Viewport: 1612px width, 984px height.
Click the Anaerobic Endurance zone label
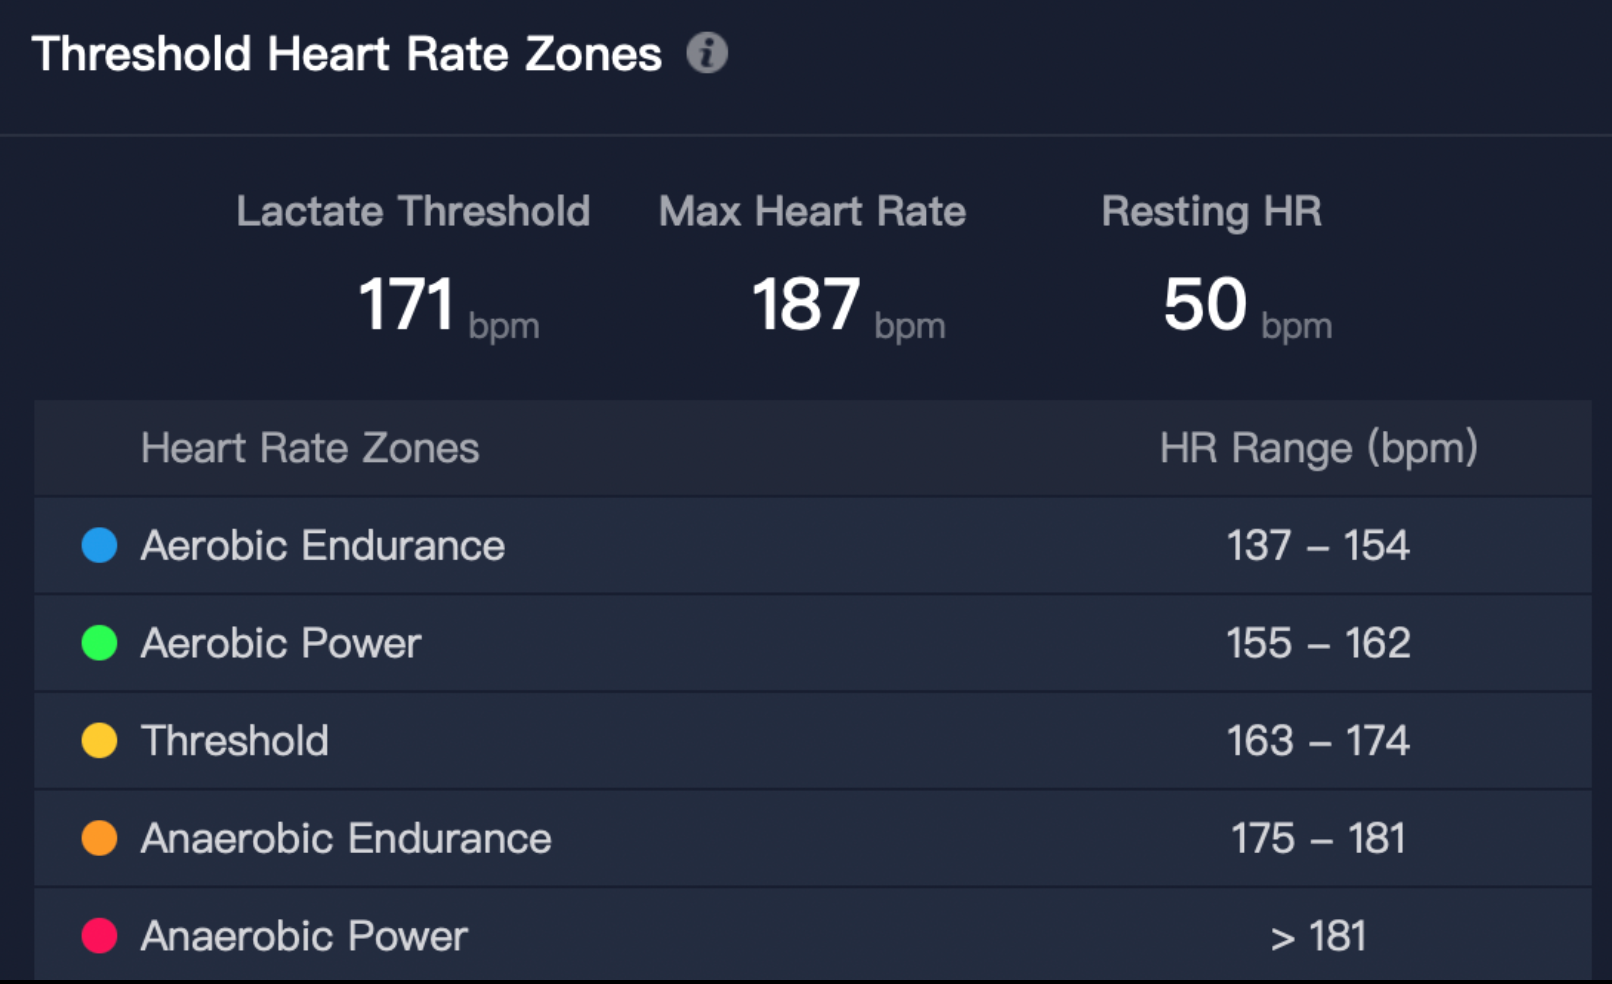346,838
